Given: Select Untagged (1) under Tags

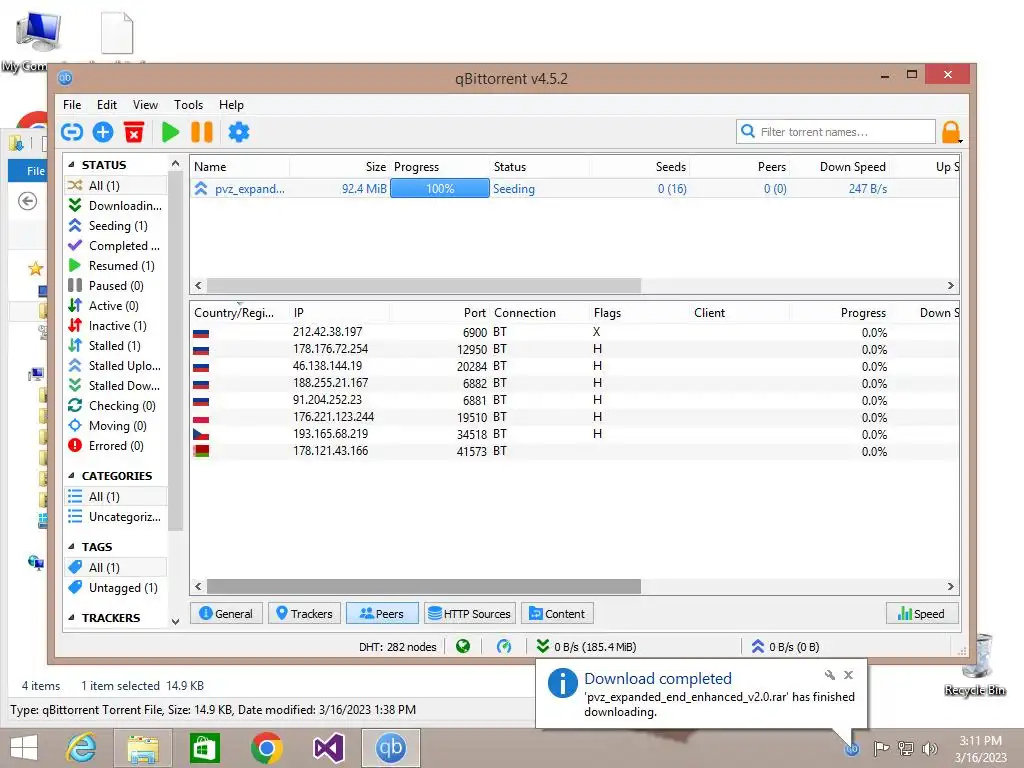Looking at the screenshot, I should click(116, 588).
